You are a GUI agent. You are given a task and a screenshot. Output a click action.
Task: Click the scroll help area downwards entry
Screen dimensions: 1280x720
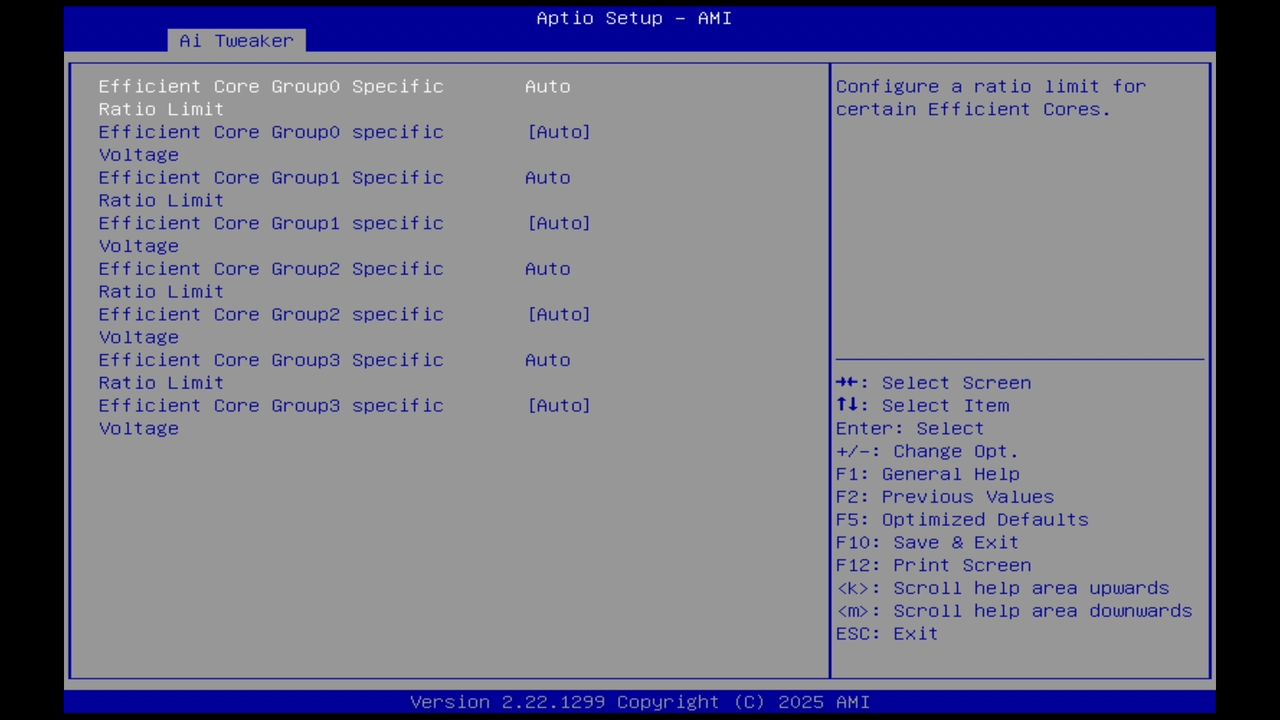pos(1014,610)
